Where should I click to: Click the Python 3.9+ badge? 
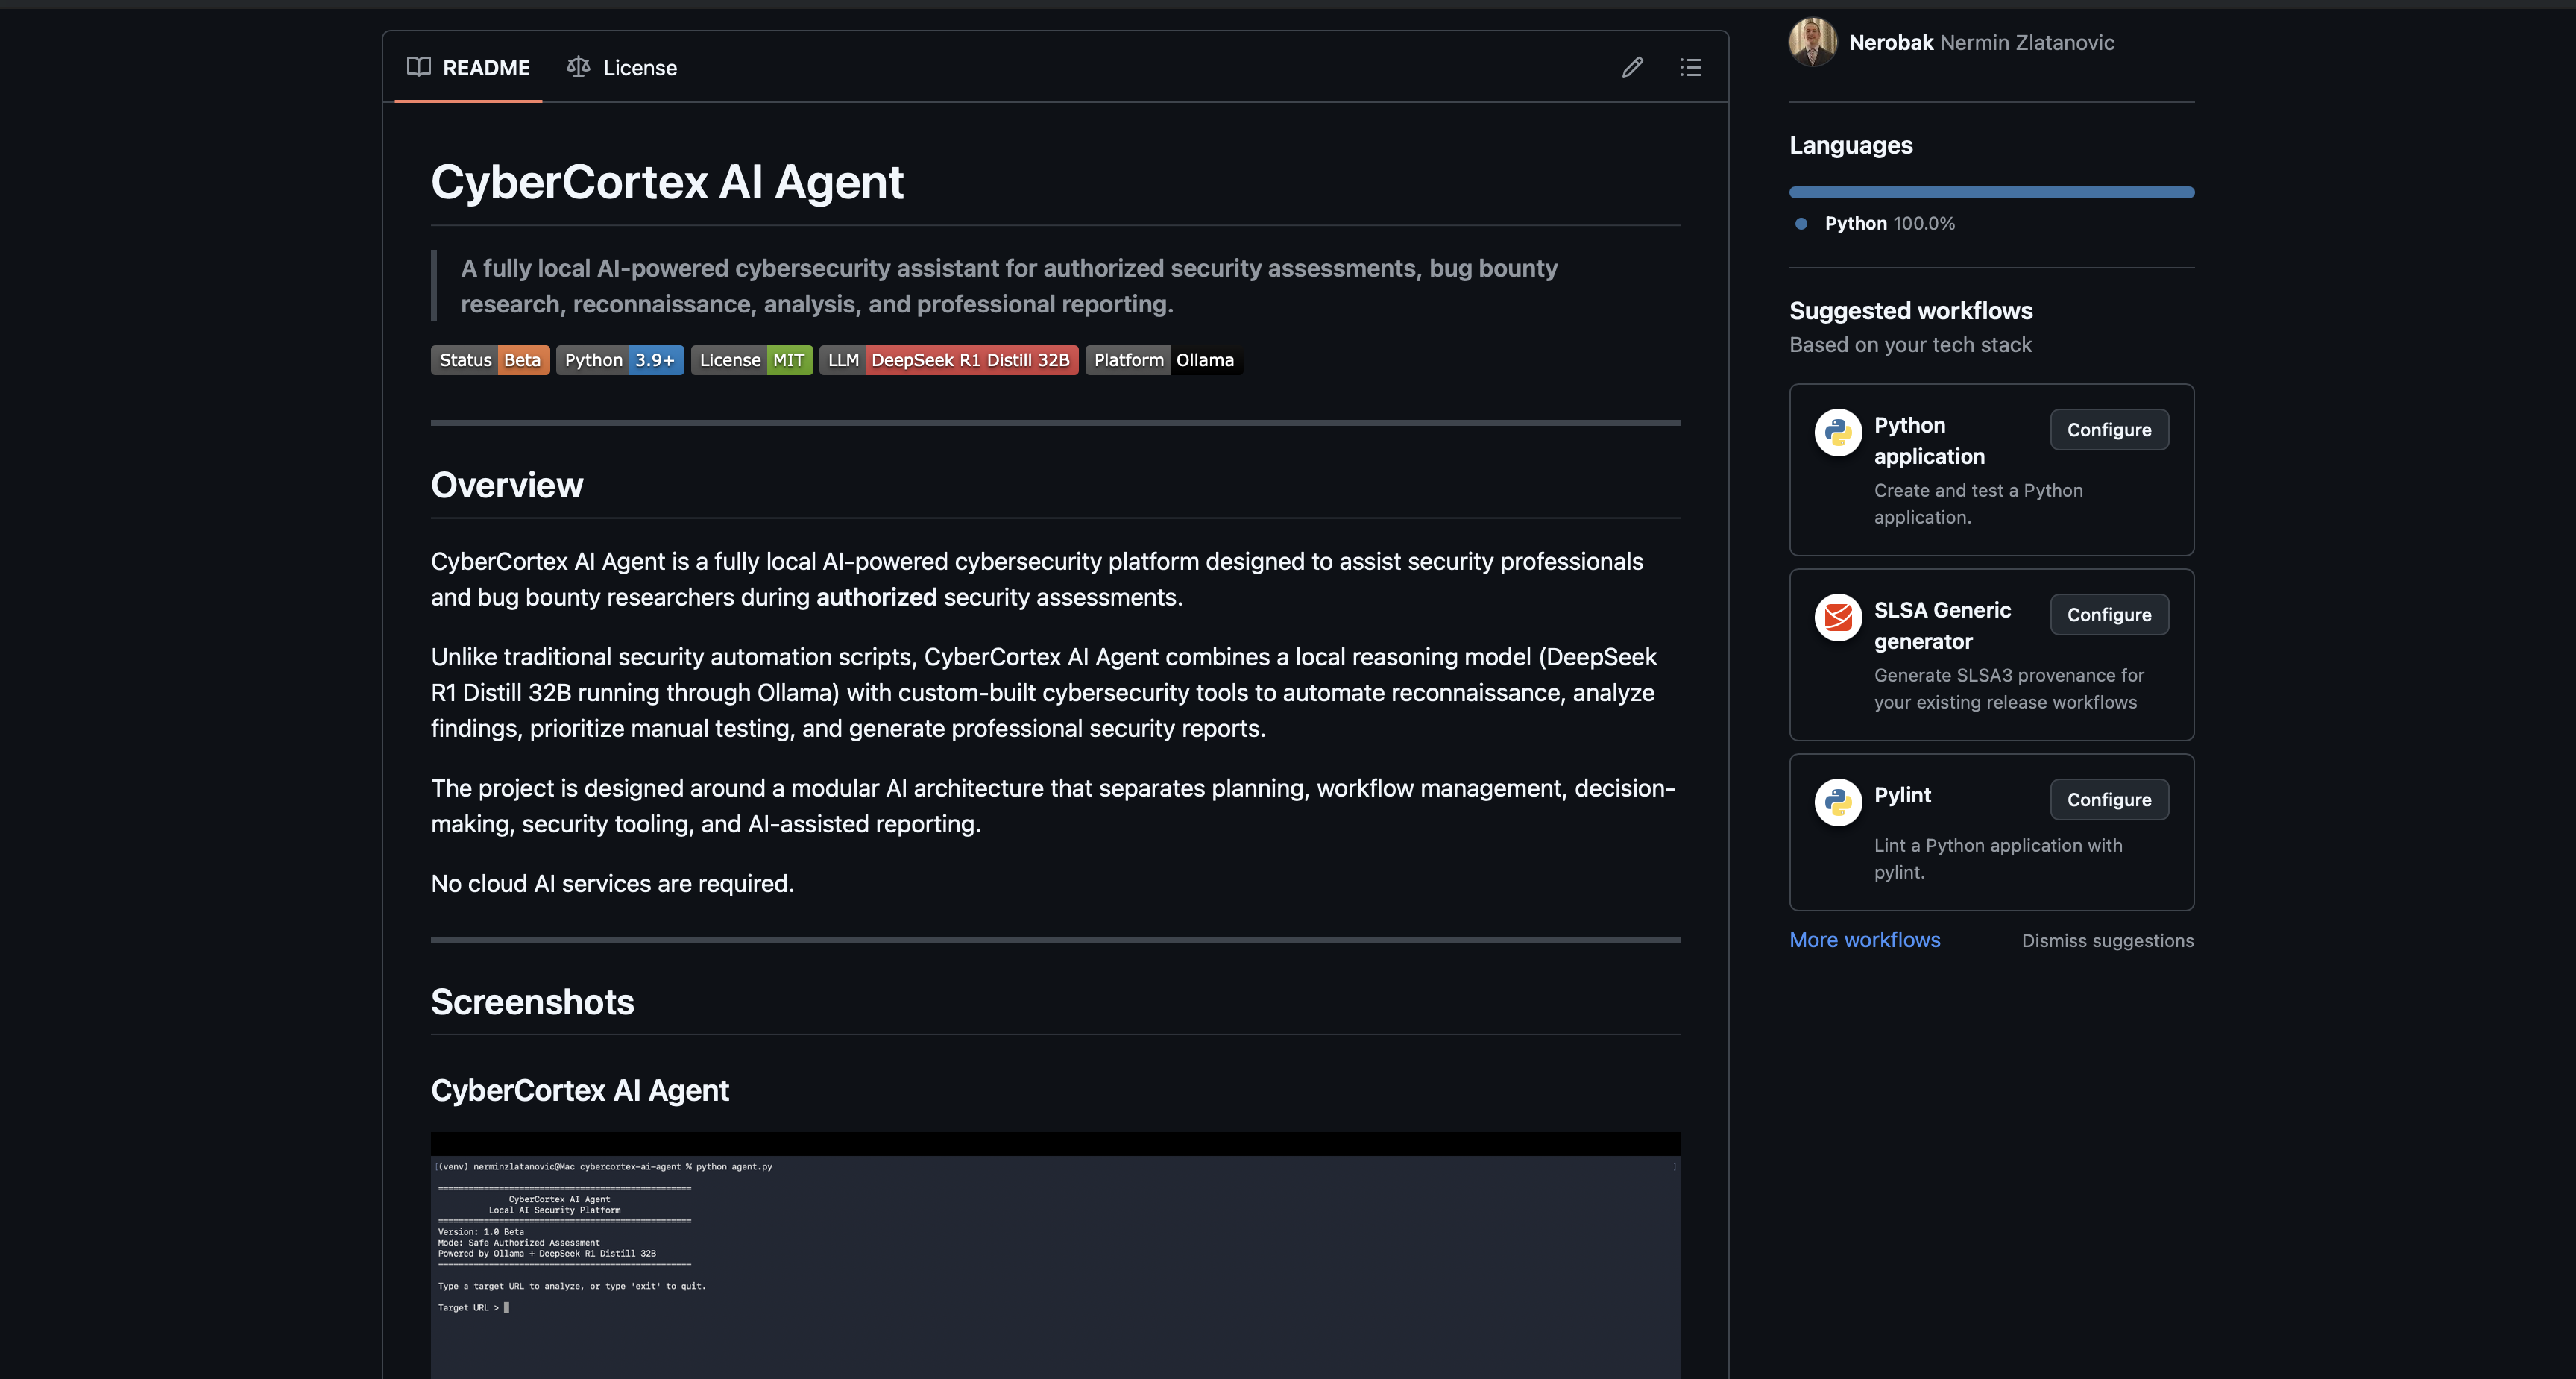pyautogui.click(x=620, y=360)
